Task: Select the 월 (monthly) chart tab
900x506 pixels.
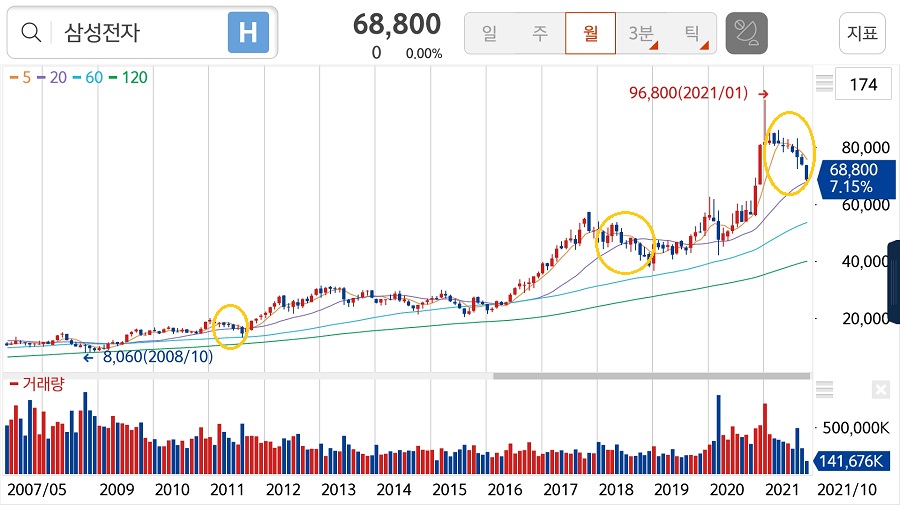Action: click(x=590, y=33)
